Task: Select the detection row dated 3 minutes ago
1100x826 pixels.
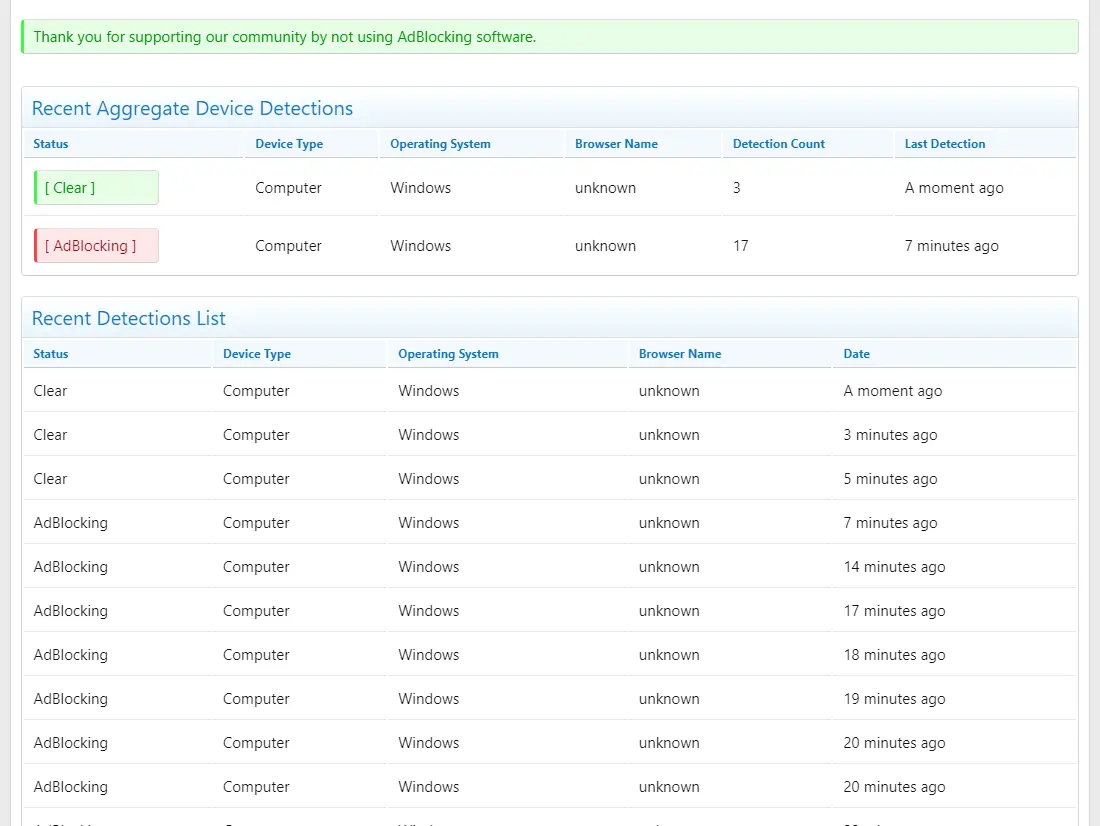Action: 549,435
